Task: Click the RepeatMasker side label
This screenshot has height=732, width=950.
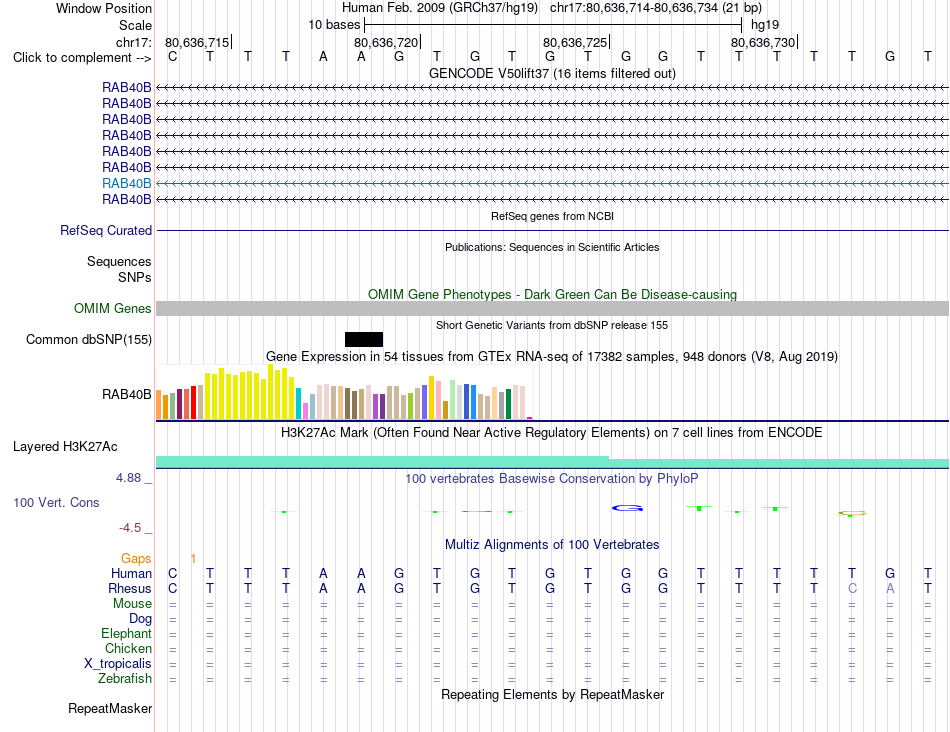Action: [110, 708]
